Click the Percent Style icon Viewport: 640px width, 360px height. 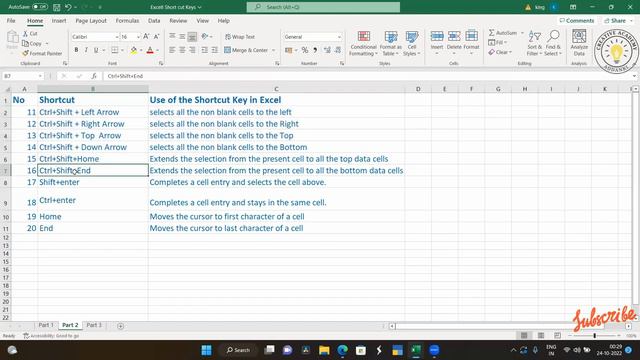click(304, 50)
